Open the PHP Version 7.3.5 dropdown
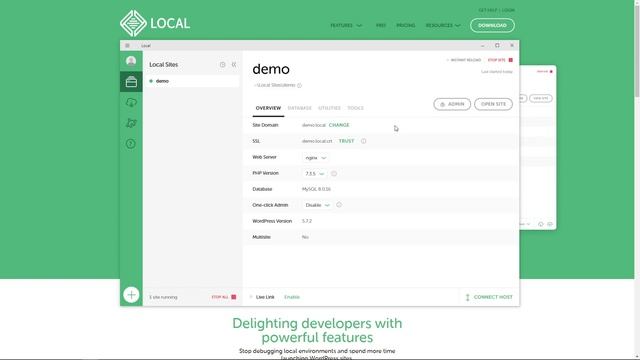Viewport: 640px width, 360px height. (315, 174)
